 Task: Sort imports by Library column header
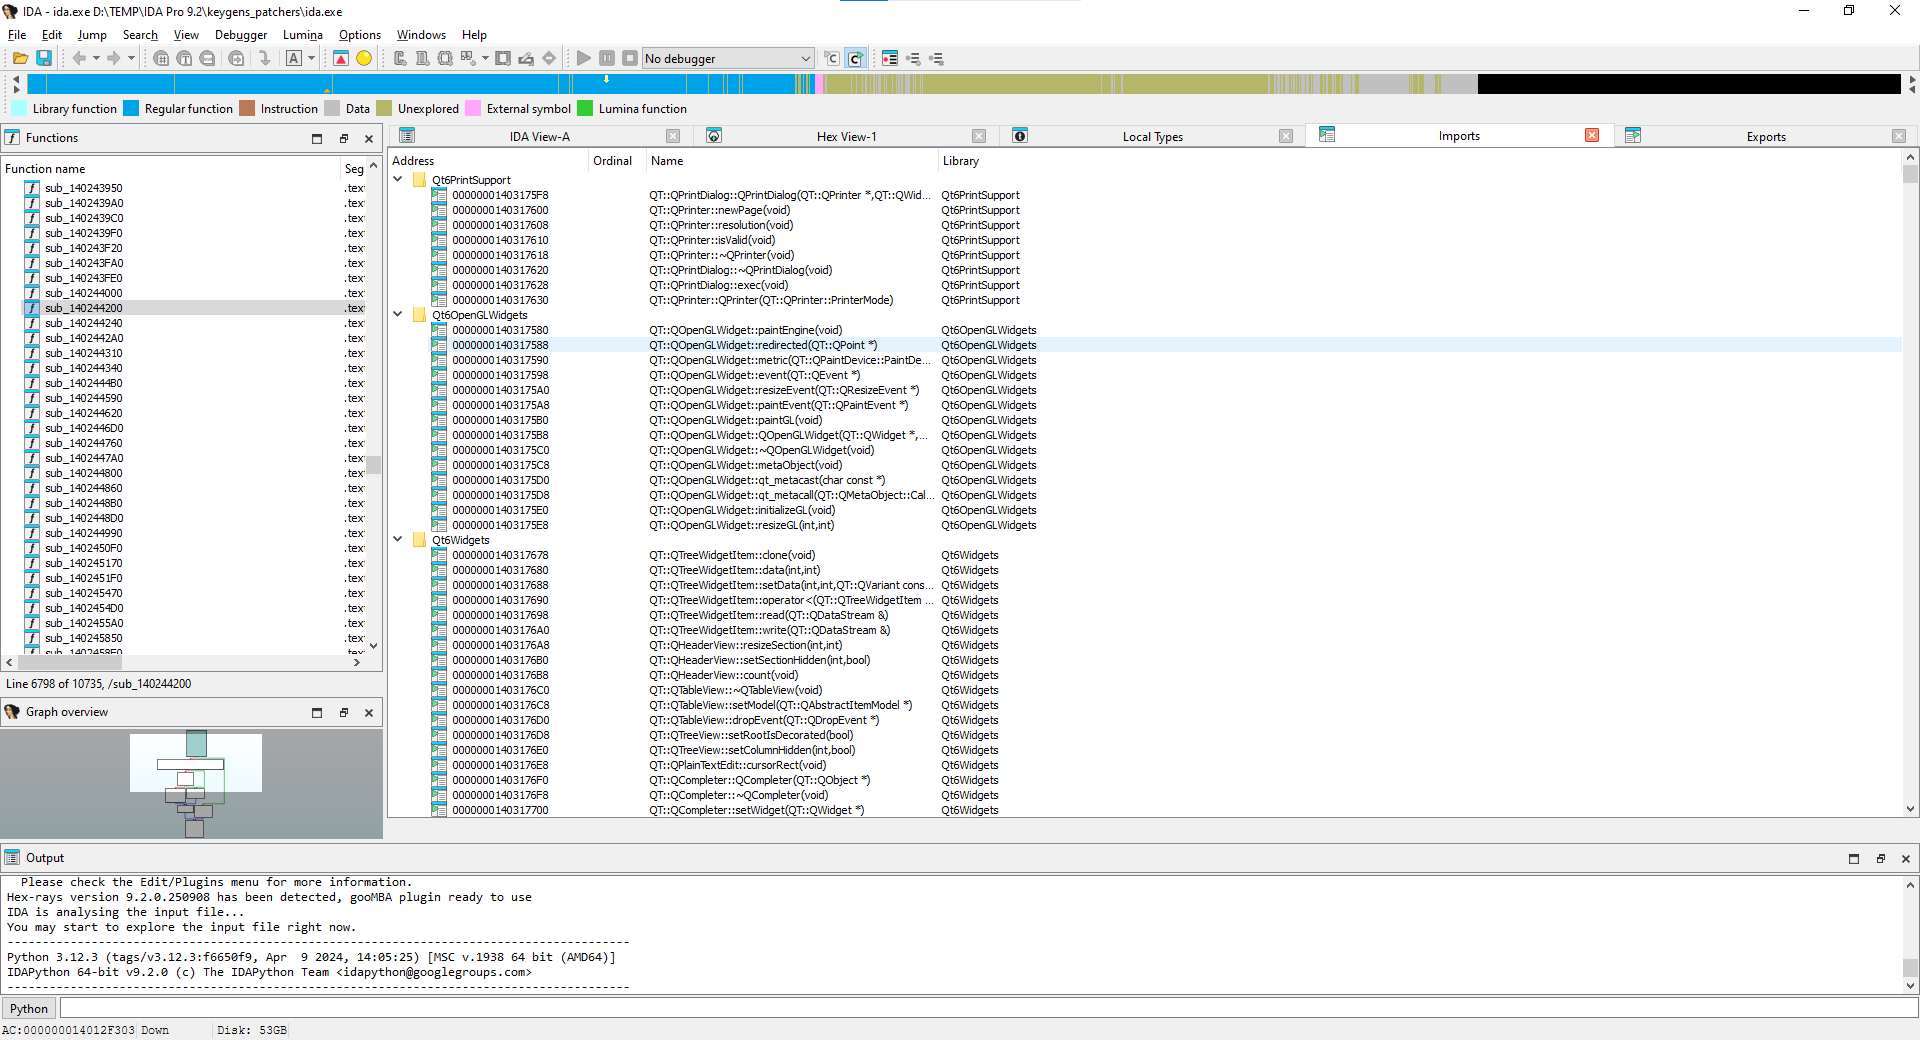tap(961, 161)
